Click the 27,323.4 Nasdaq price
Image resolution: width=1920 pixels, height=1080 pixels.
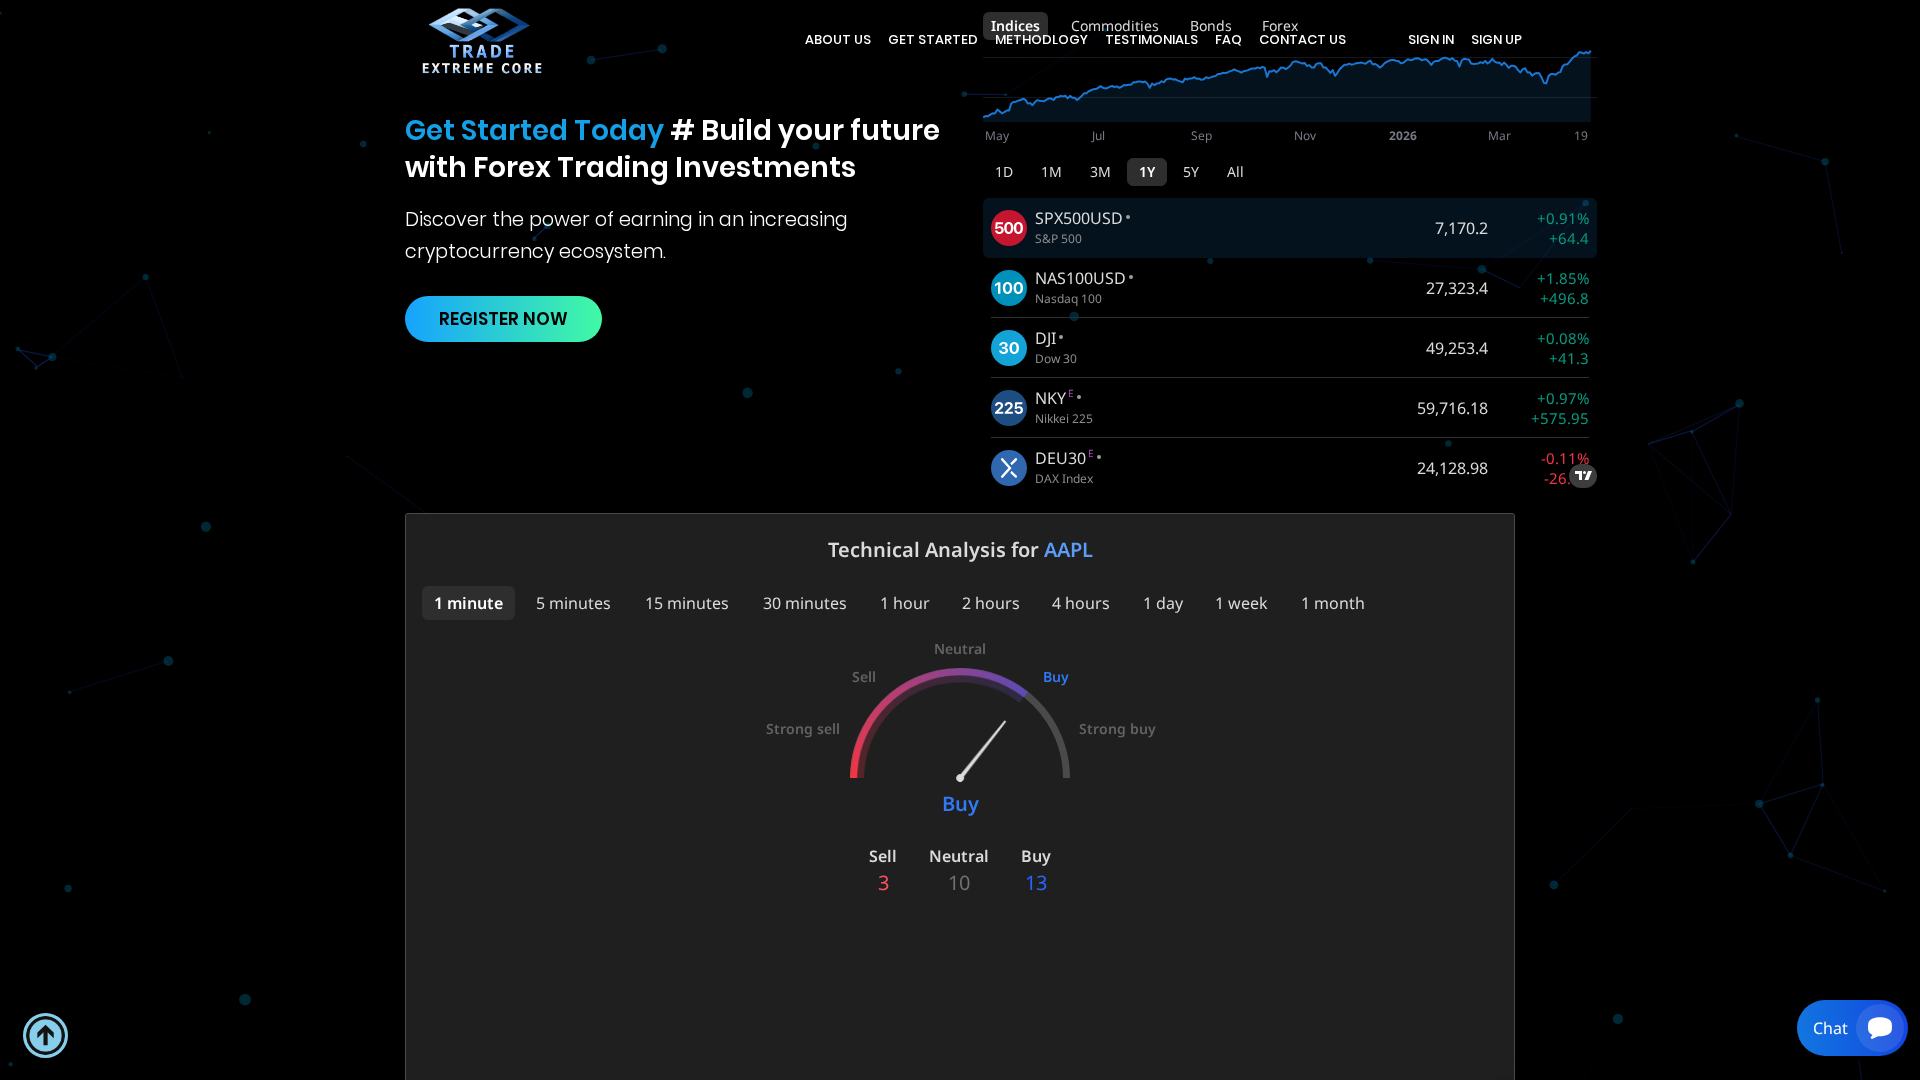click(x=1457, y=288)
